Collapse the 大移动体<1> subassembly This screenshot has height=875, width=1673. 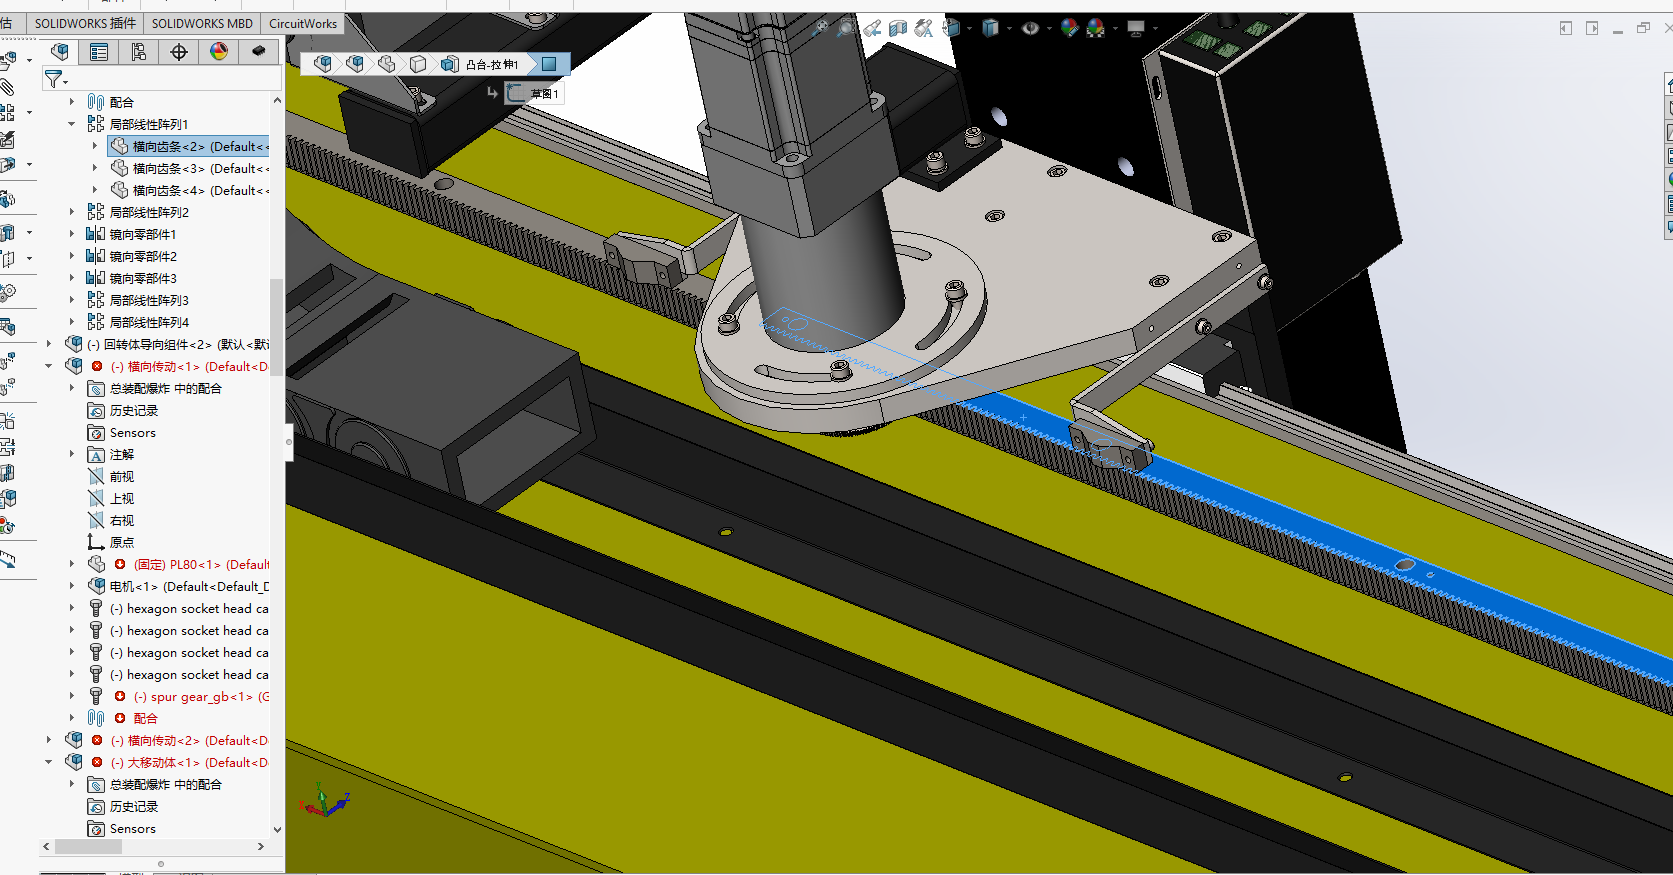tap(48, 762)
